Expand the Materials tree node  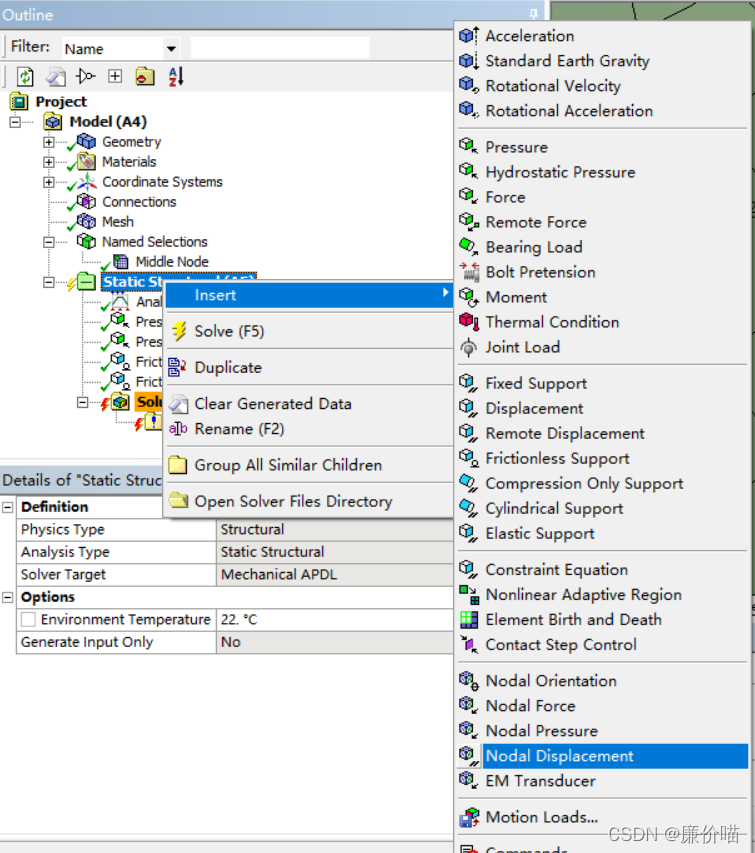(49, 162)
